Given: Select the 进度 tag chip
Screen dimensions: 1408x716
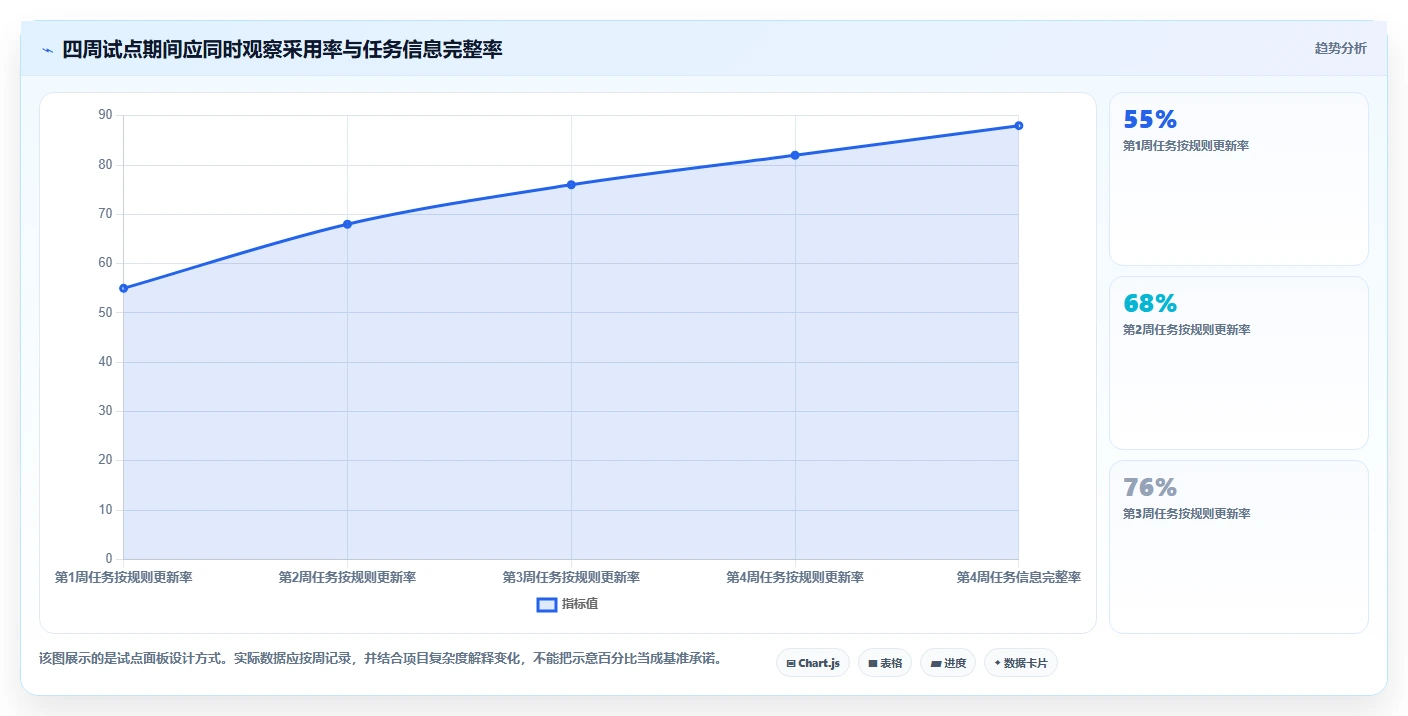Looking at the screenshot, I should point(948,663).
